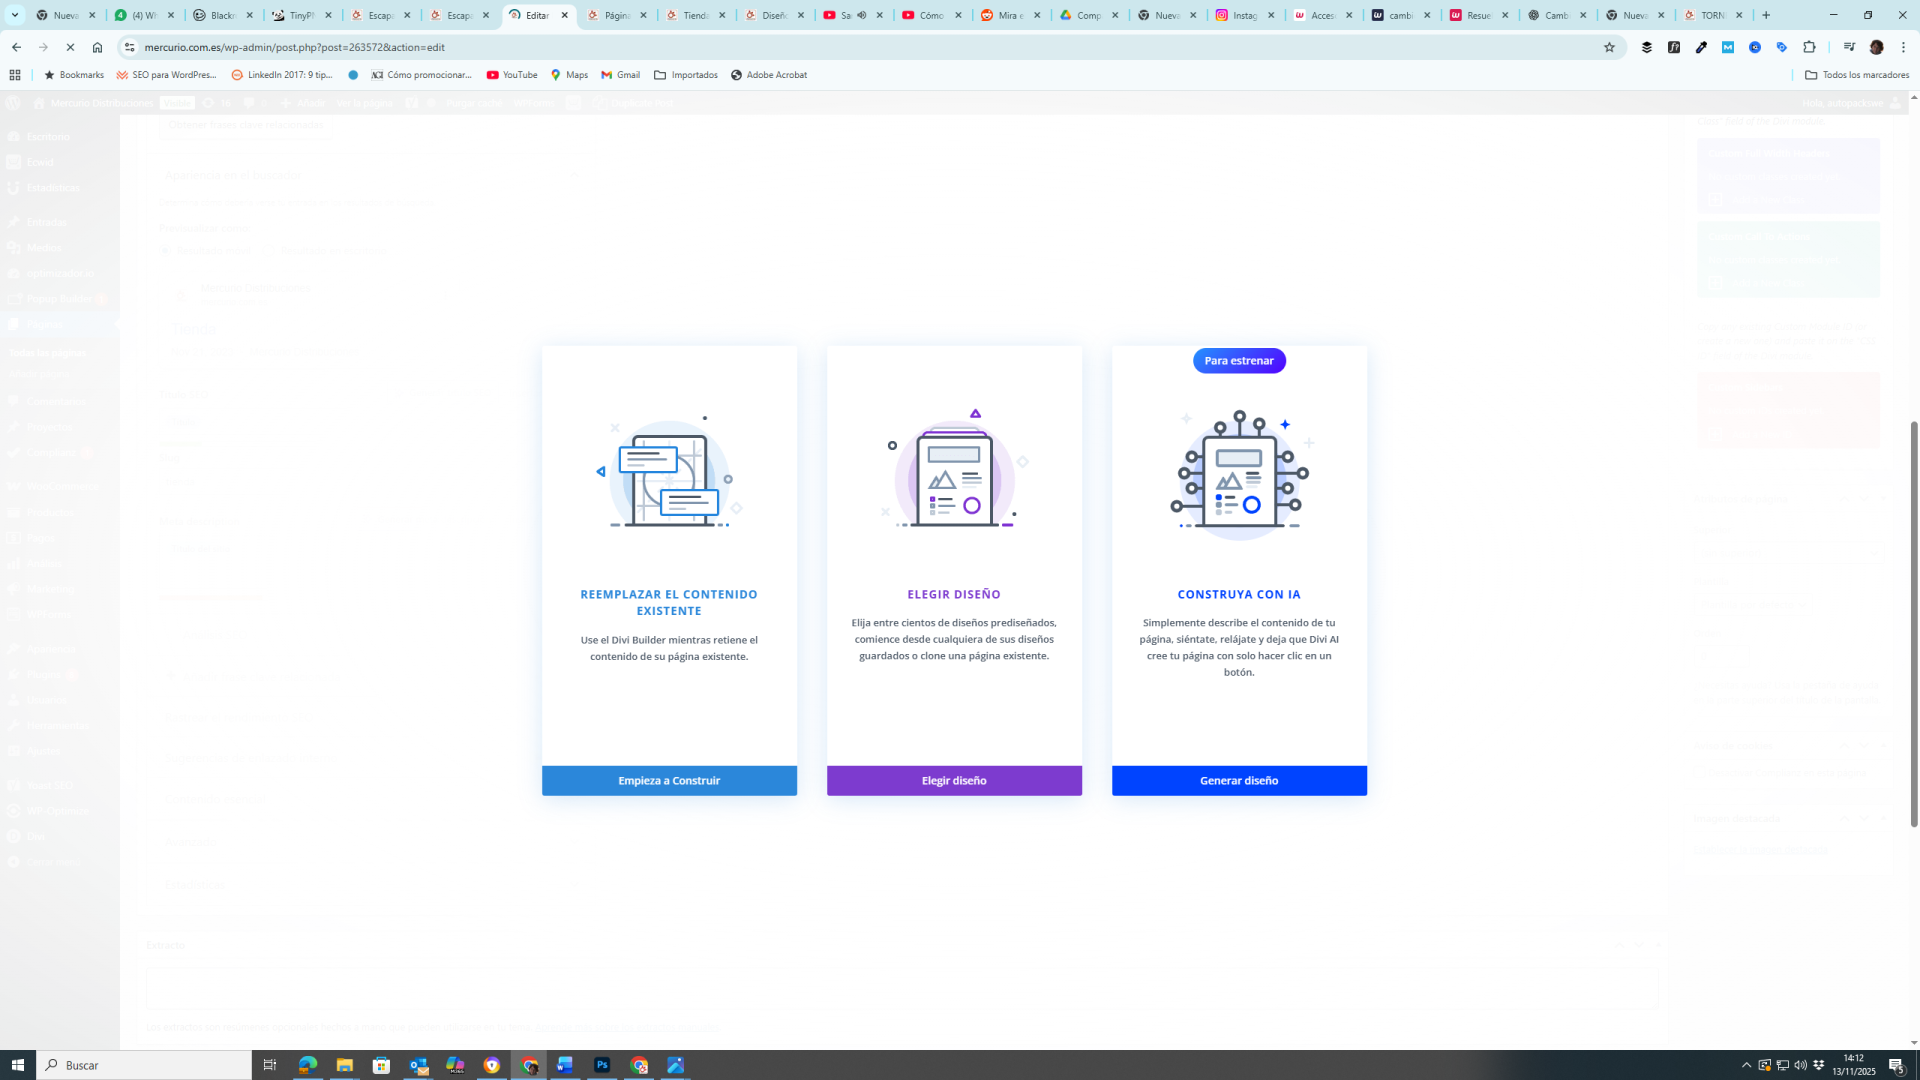The height and width of the screenshot is (1080, 1920).
Task: Click the Reemplazar el contenido existente illustration
Action: coord(669,473)
